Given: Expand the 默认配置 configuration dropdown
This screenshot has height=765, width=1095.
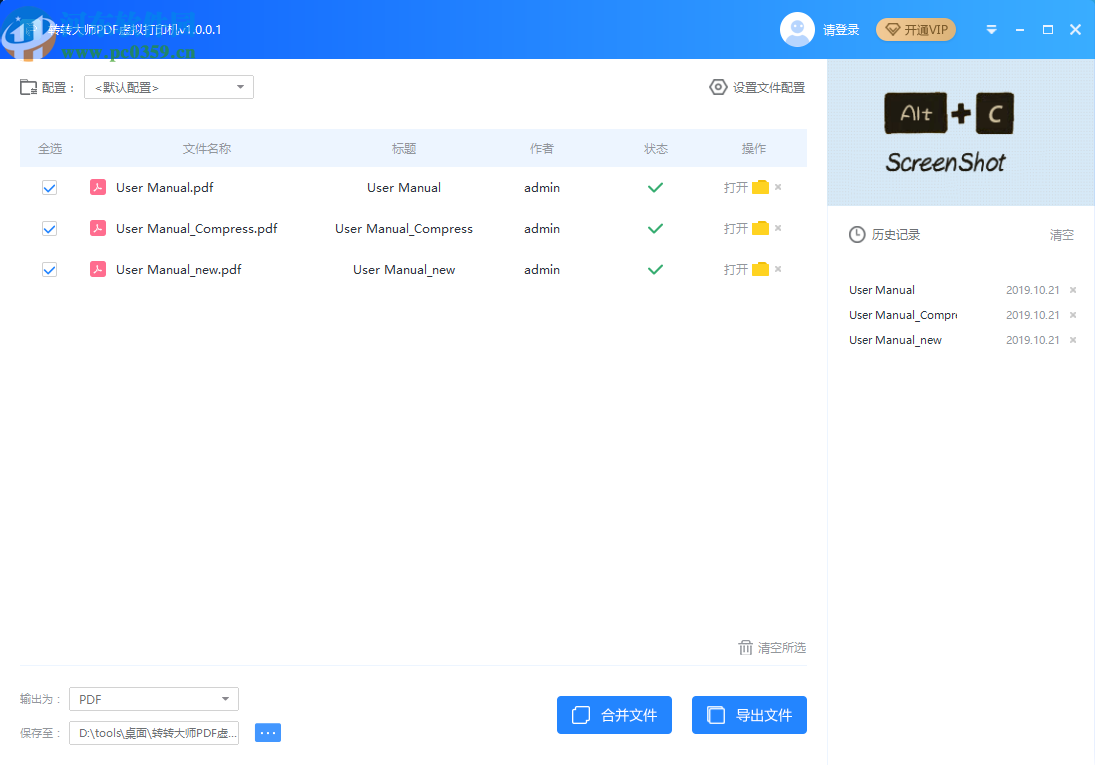Looking at the screenshot, I should click(x=169, y=87).
